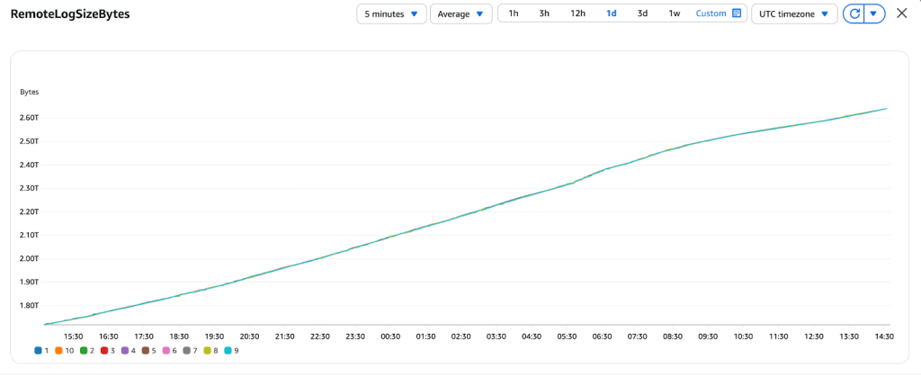Screen dimensions: 921x377
Task: Toggle legend series 8 olive swatch
Action: pos(207,351)
